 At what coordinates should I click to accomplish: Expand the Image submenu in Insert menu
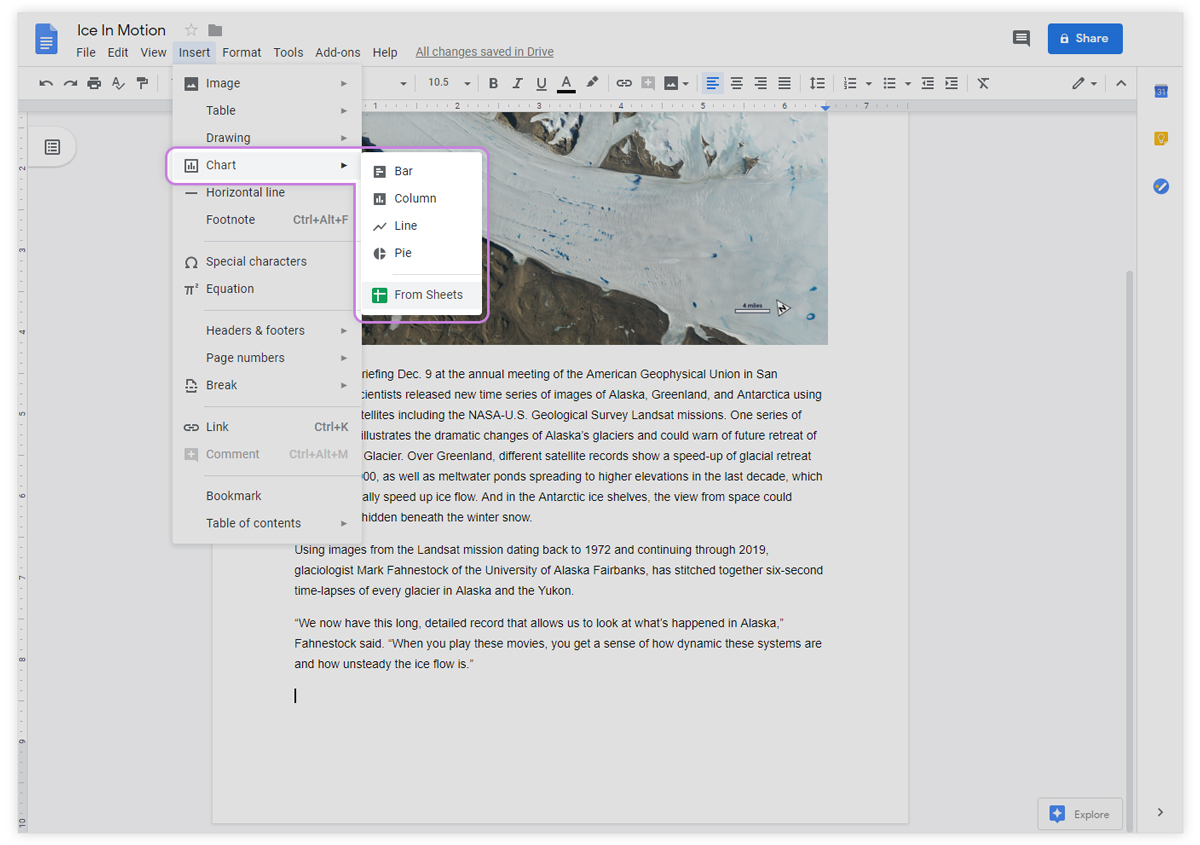[x=267, y=83]
